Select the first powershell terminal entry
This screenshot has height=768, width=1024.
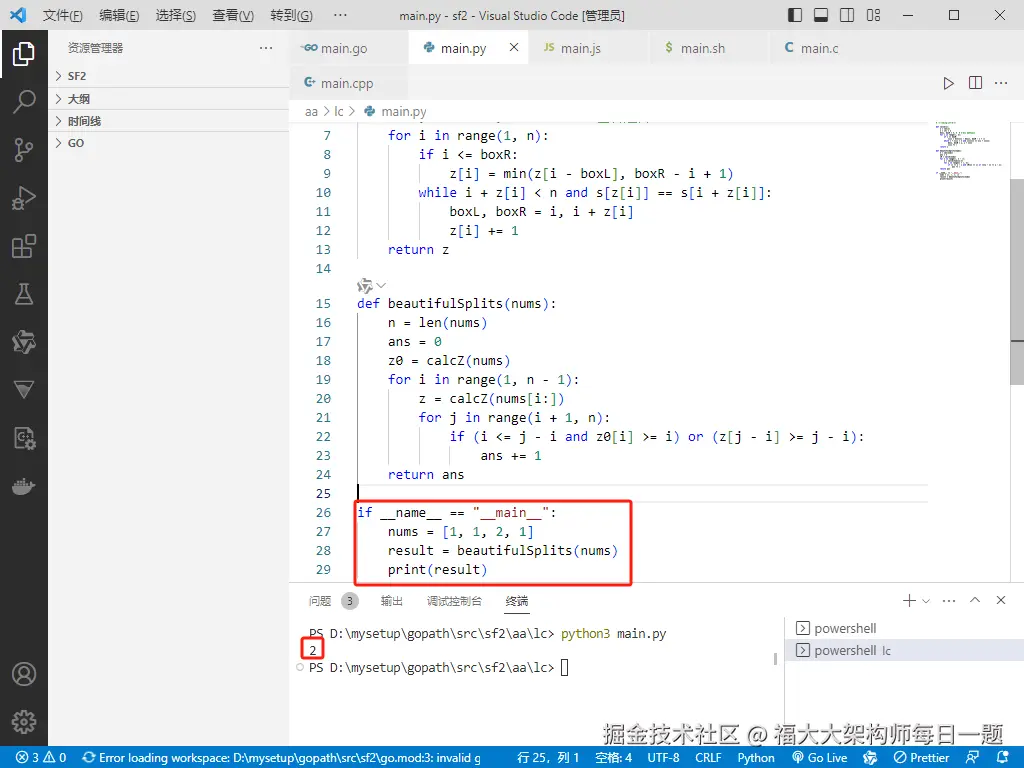point(904,628)
